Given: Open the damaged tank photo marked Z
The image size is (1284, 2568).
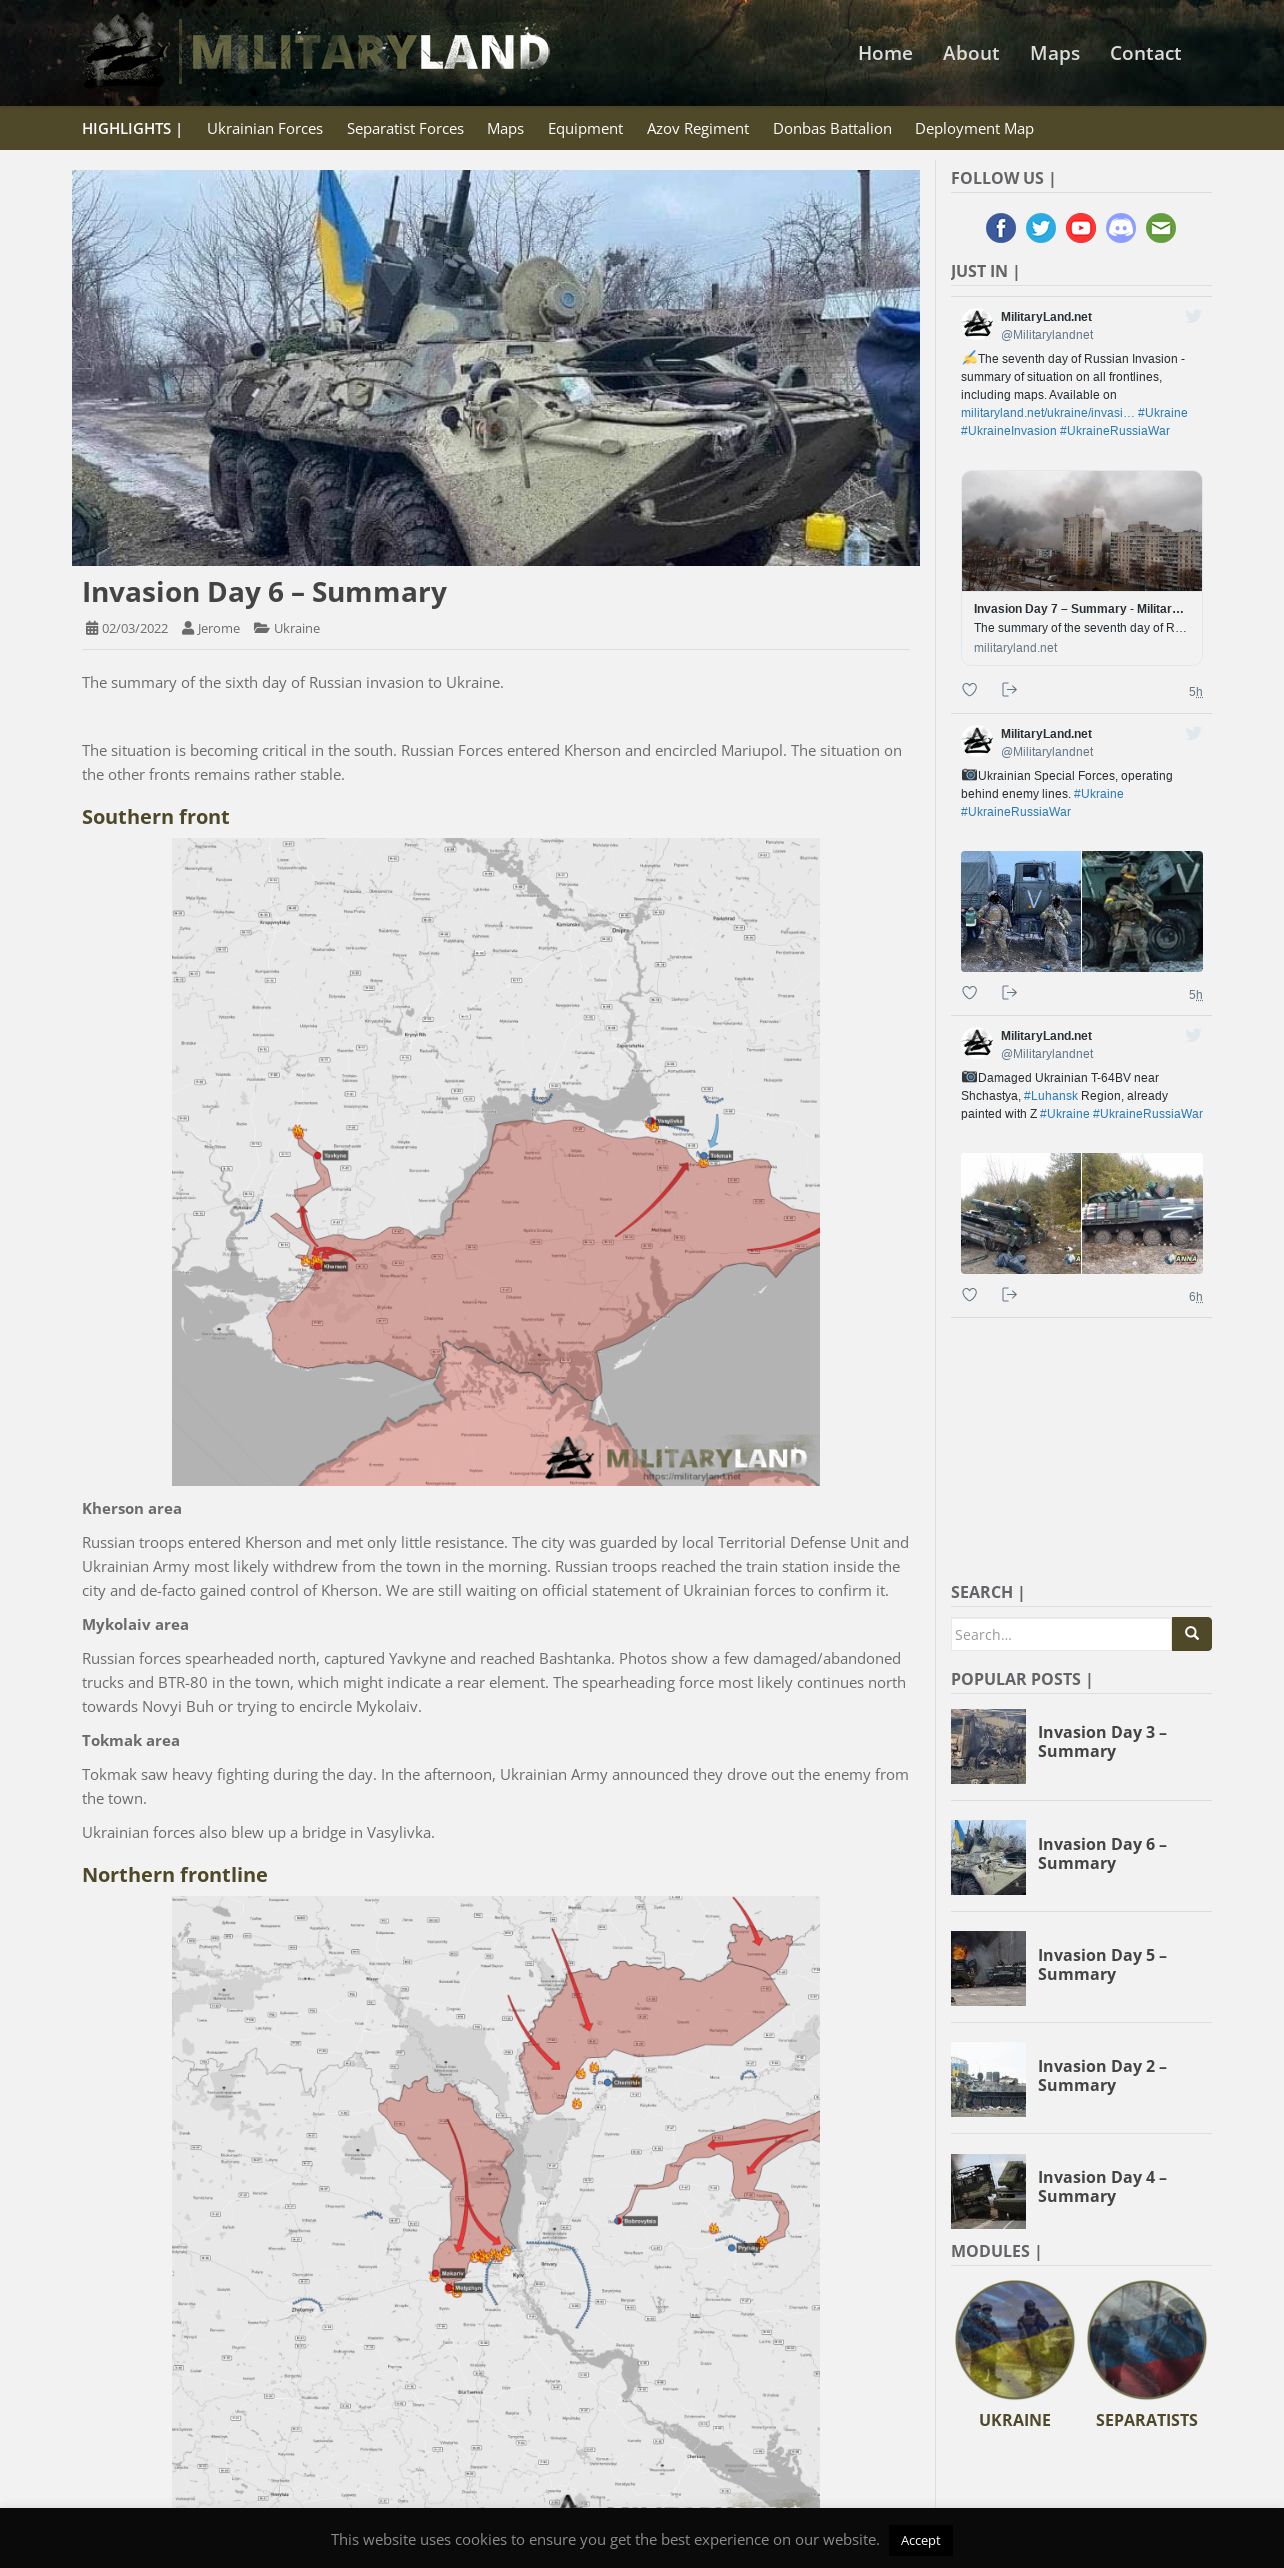Looking at the screenshot, I should pyautogui.click(x=1143, y=1213).
